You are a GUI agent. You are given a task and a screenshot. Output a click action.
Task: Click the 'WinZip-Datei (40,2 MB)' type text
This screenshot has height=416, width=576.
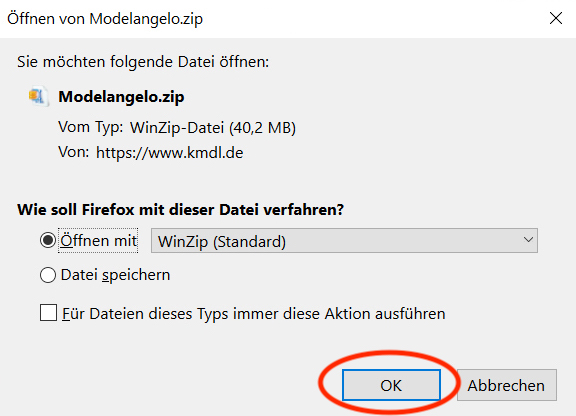[213, 128]
